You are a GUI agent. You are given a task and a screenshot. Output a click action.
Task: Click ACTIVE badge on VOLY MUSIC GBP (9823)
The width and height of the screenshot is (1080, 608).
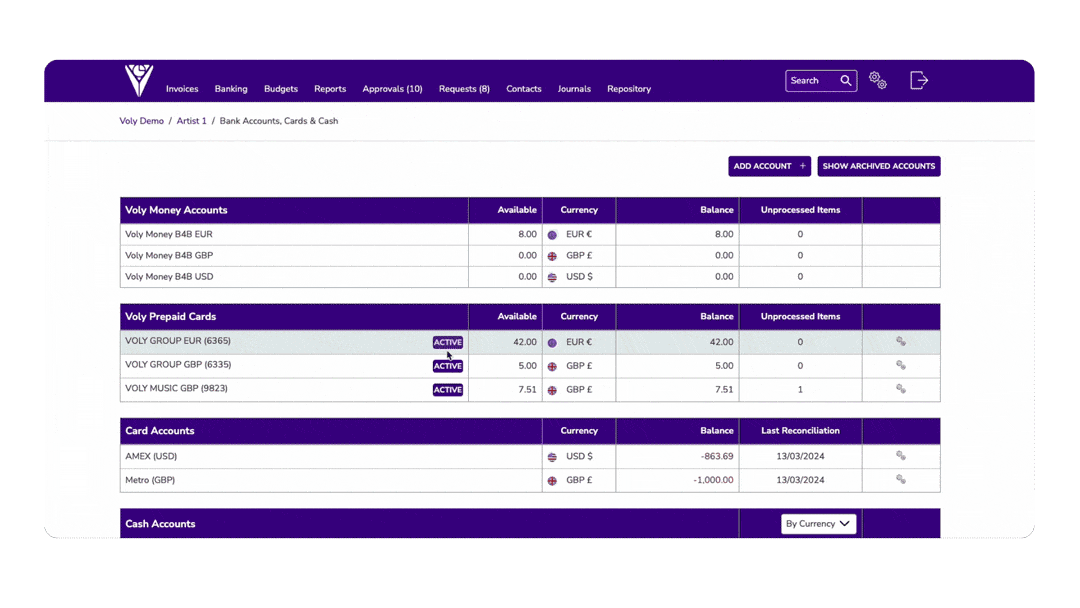pyautogui.click(x=448, y=390)
